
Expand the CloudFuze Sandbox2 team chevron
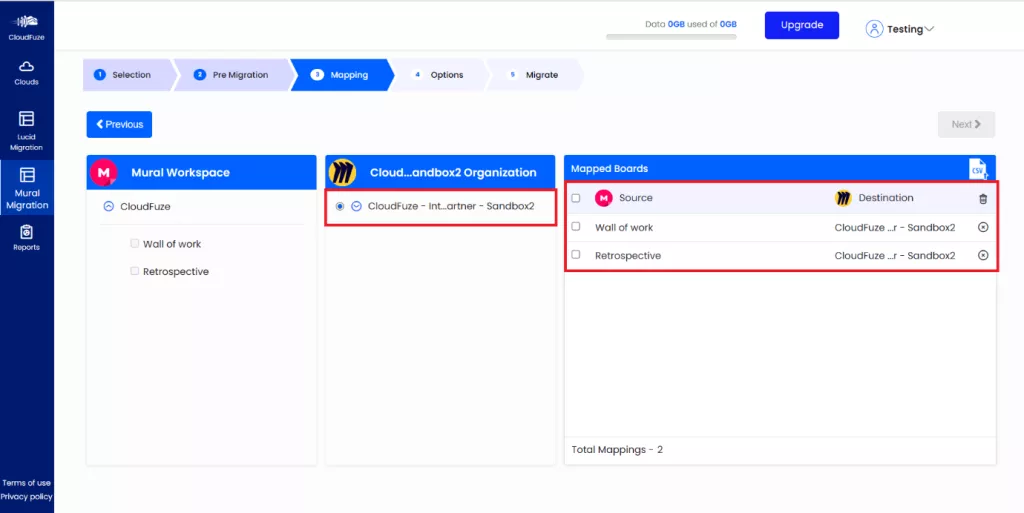click(357, 206)
